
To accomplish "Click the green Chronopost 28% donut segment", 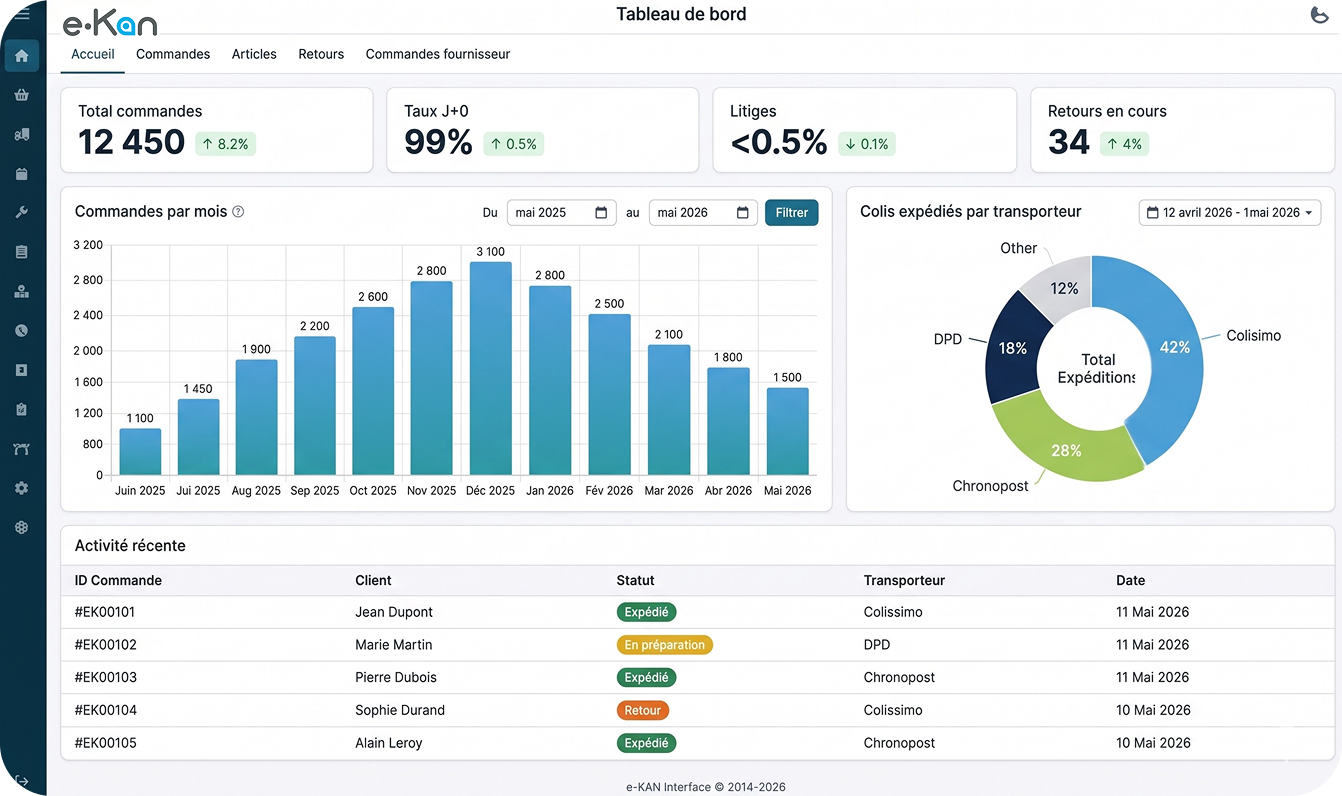I will [x=1067, y=449].
